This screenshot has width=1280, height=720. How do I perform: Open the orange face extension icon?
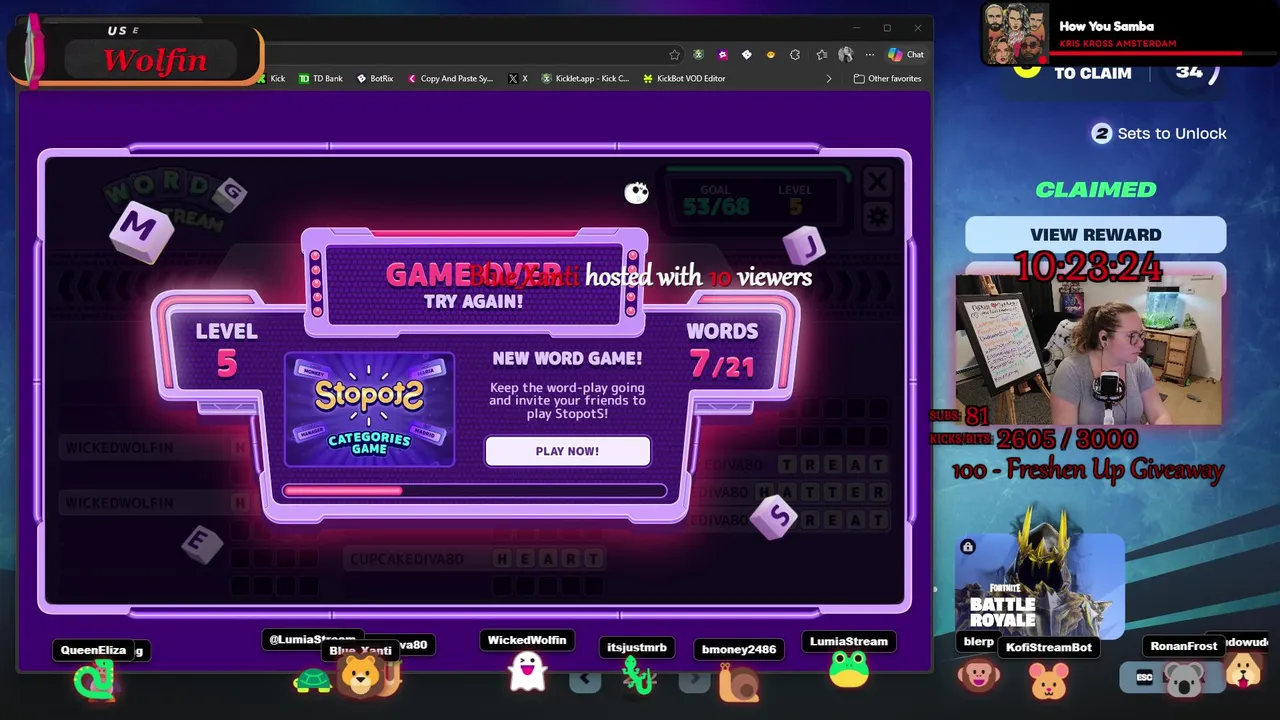click(771, 54)
